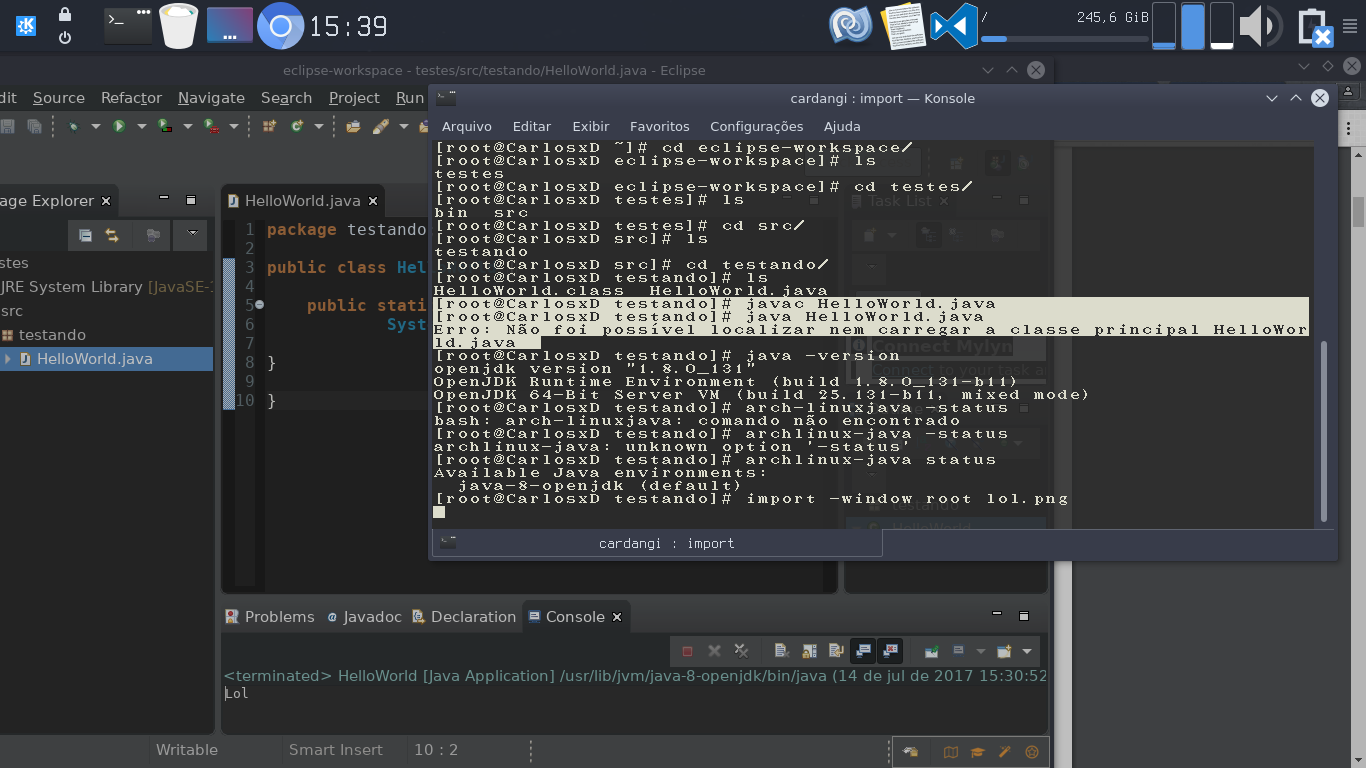Image resolution: width=1366 pixels, height=768 pixels.
Task: Select the 'cardangi : import' Konsole tab
Action: (658, 543)
